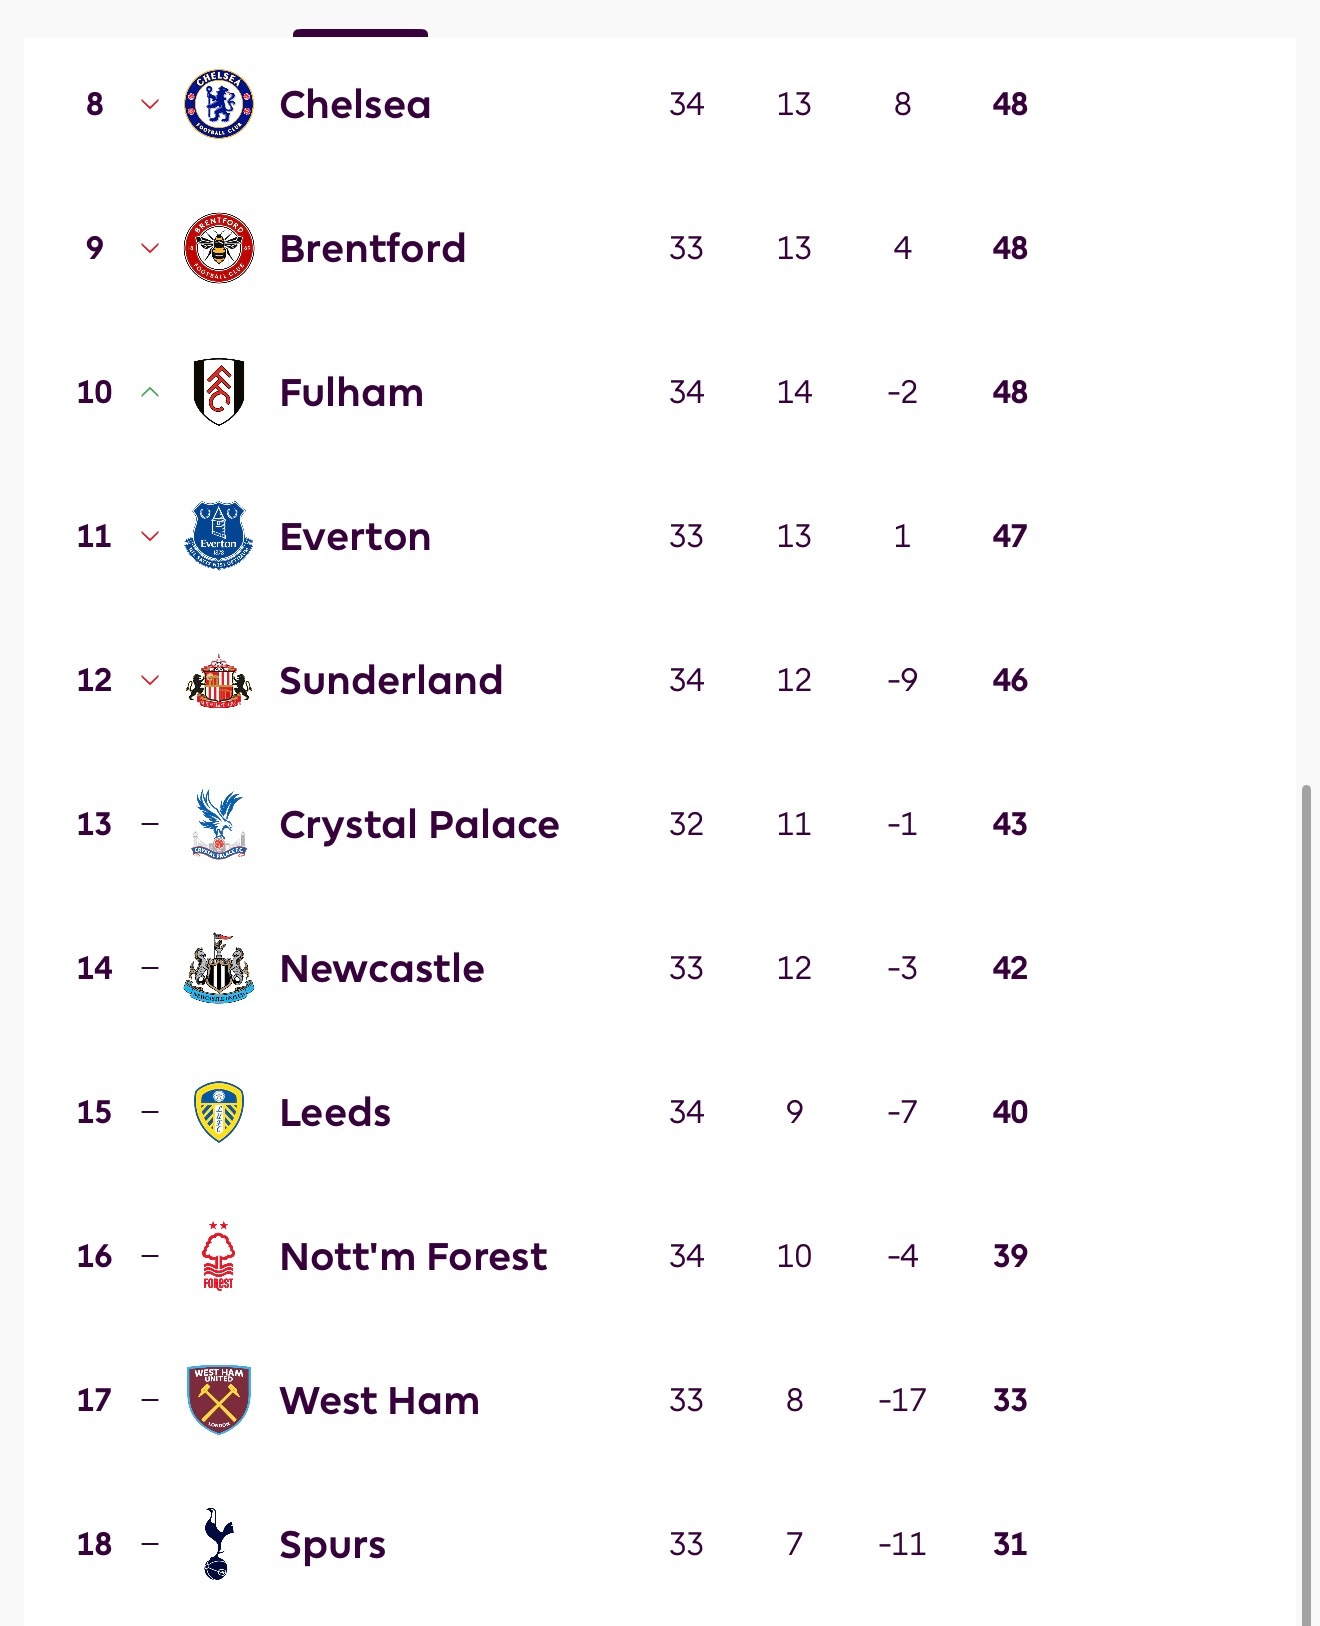Tap the Fulham club crest

click(219, 392)
